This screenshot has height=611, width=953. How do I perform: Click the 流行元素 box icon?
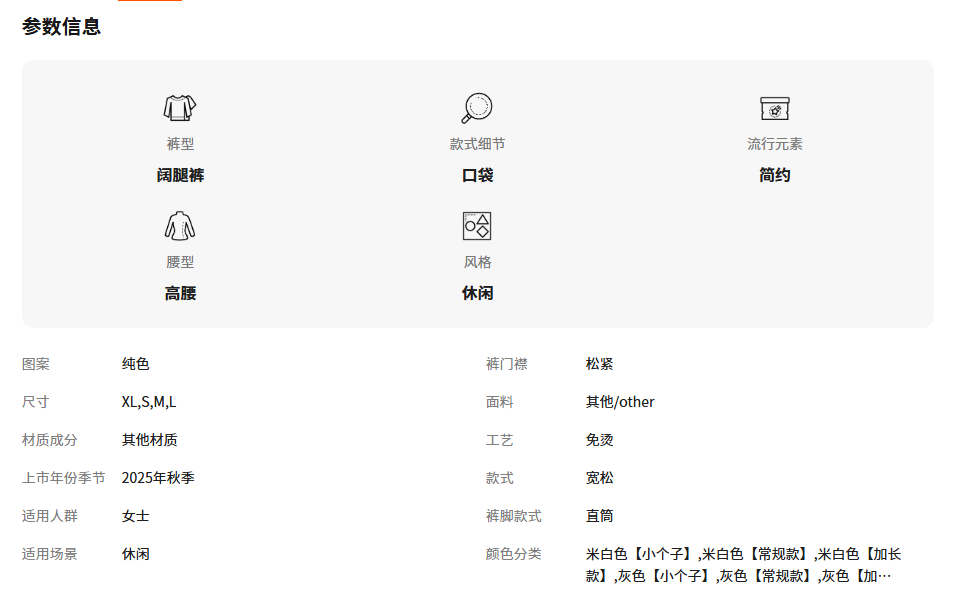[774, 108]
